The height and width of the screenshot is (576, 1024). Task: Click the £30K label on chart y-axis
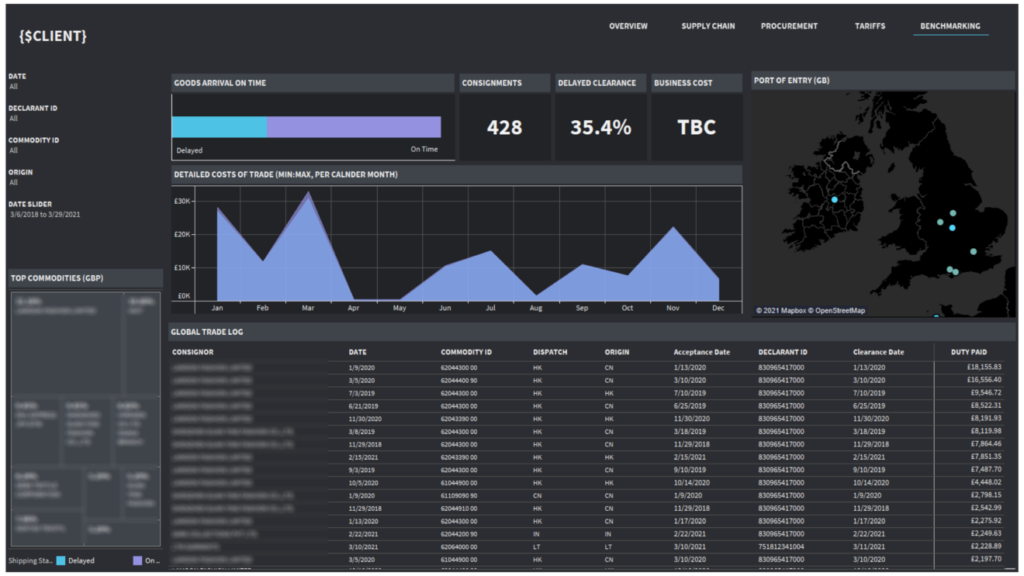click(182, 201)
